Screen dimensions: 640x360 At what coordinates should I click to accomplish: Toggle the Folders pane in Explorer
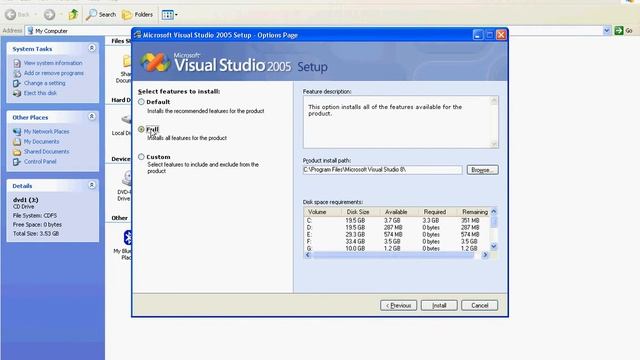click(x=138, y=15)
